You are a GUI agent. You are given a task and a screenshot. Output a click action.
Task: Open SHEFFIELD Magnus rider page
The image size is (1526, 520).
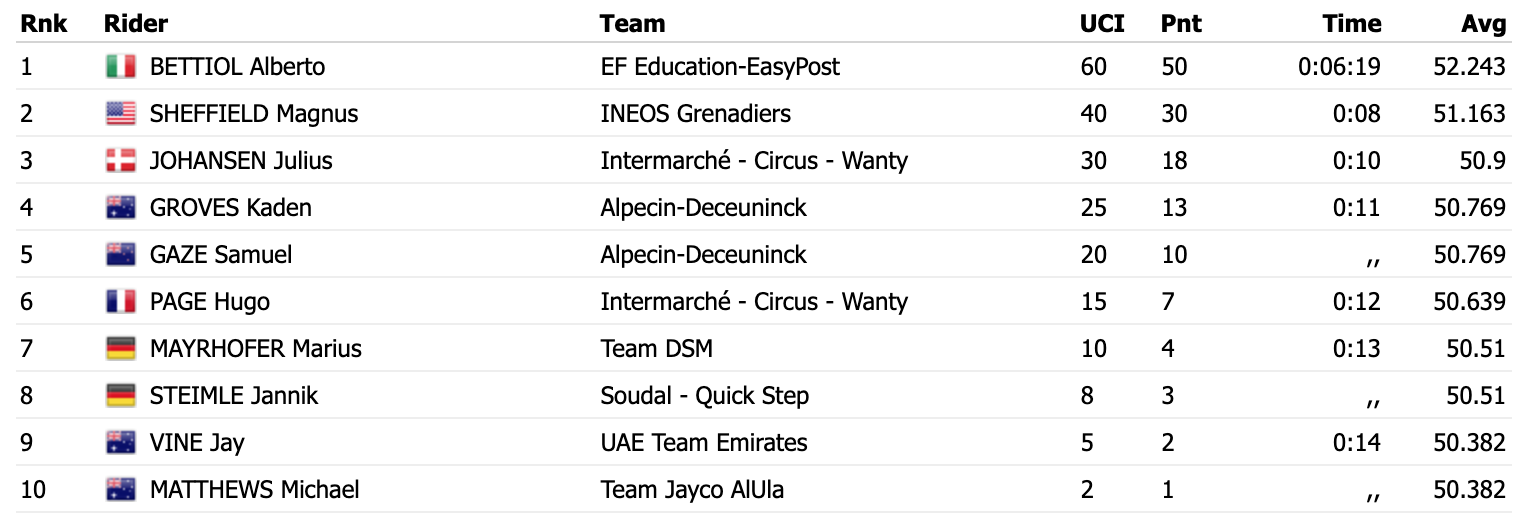point(254,114)
